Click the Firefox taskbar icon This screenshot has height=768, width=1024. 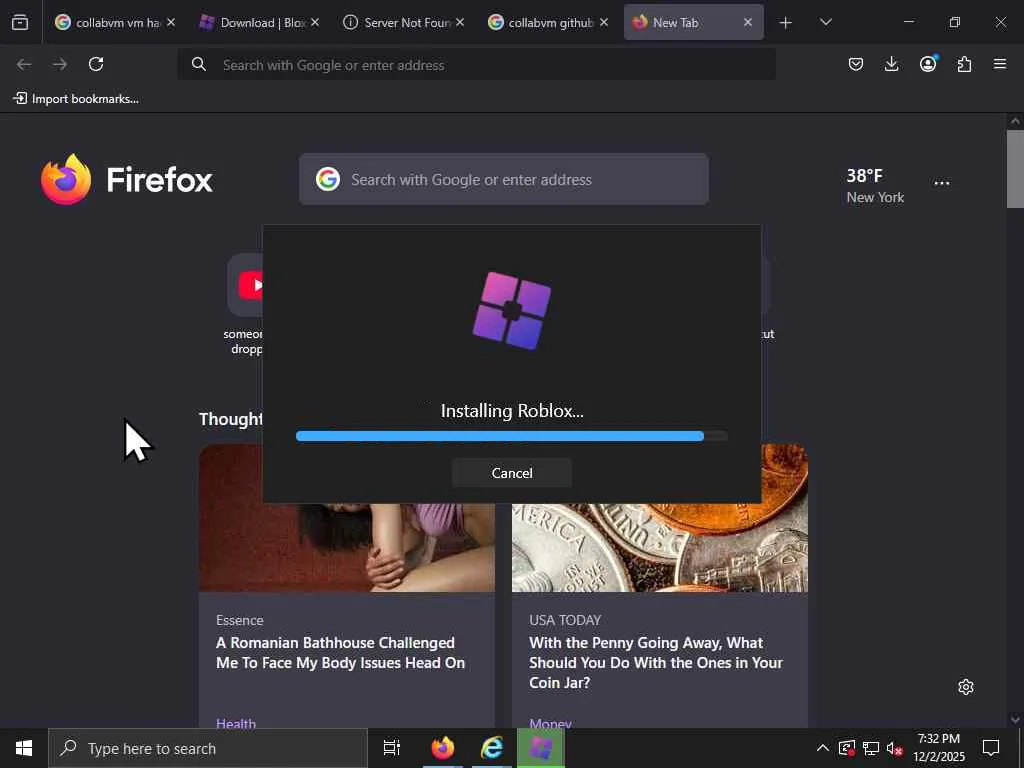click(442, 748)
